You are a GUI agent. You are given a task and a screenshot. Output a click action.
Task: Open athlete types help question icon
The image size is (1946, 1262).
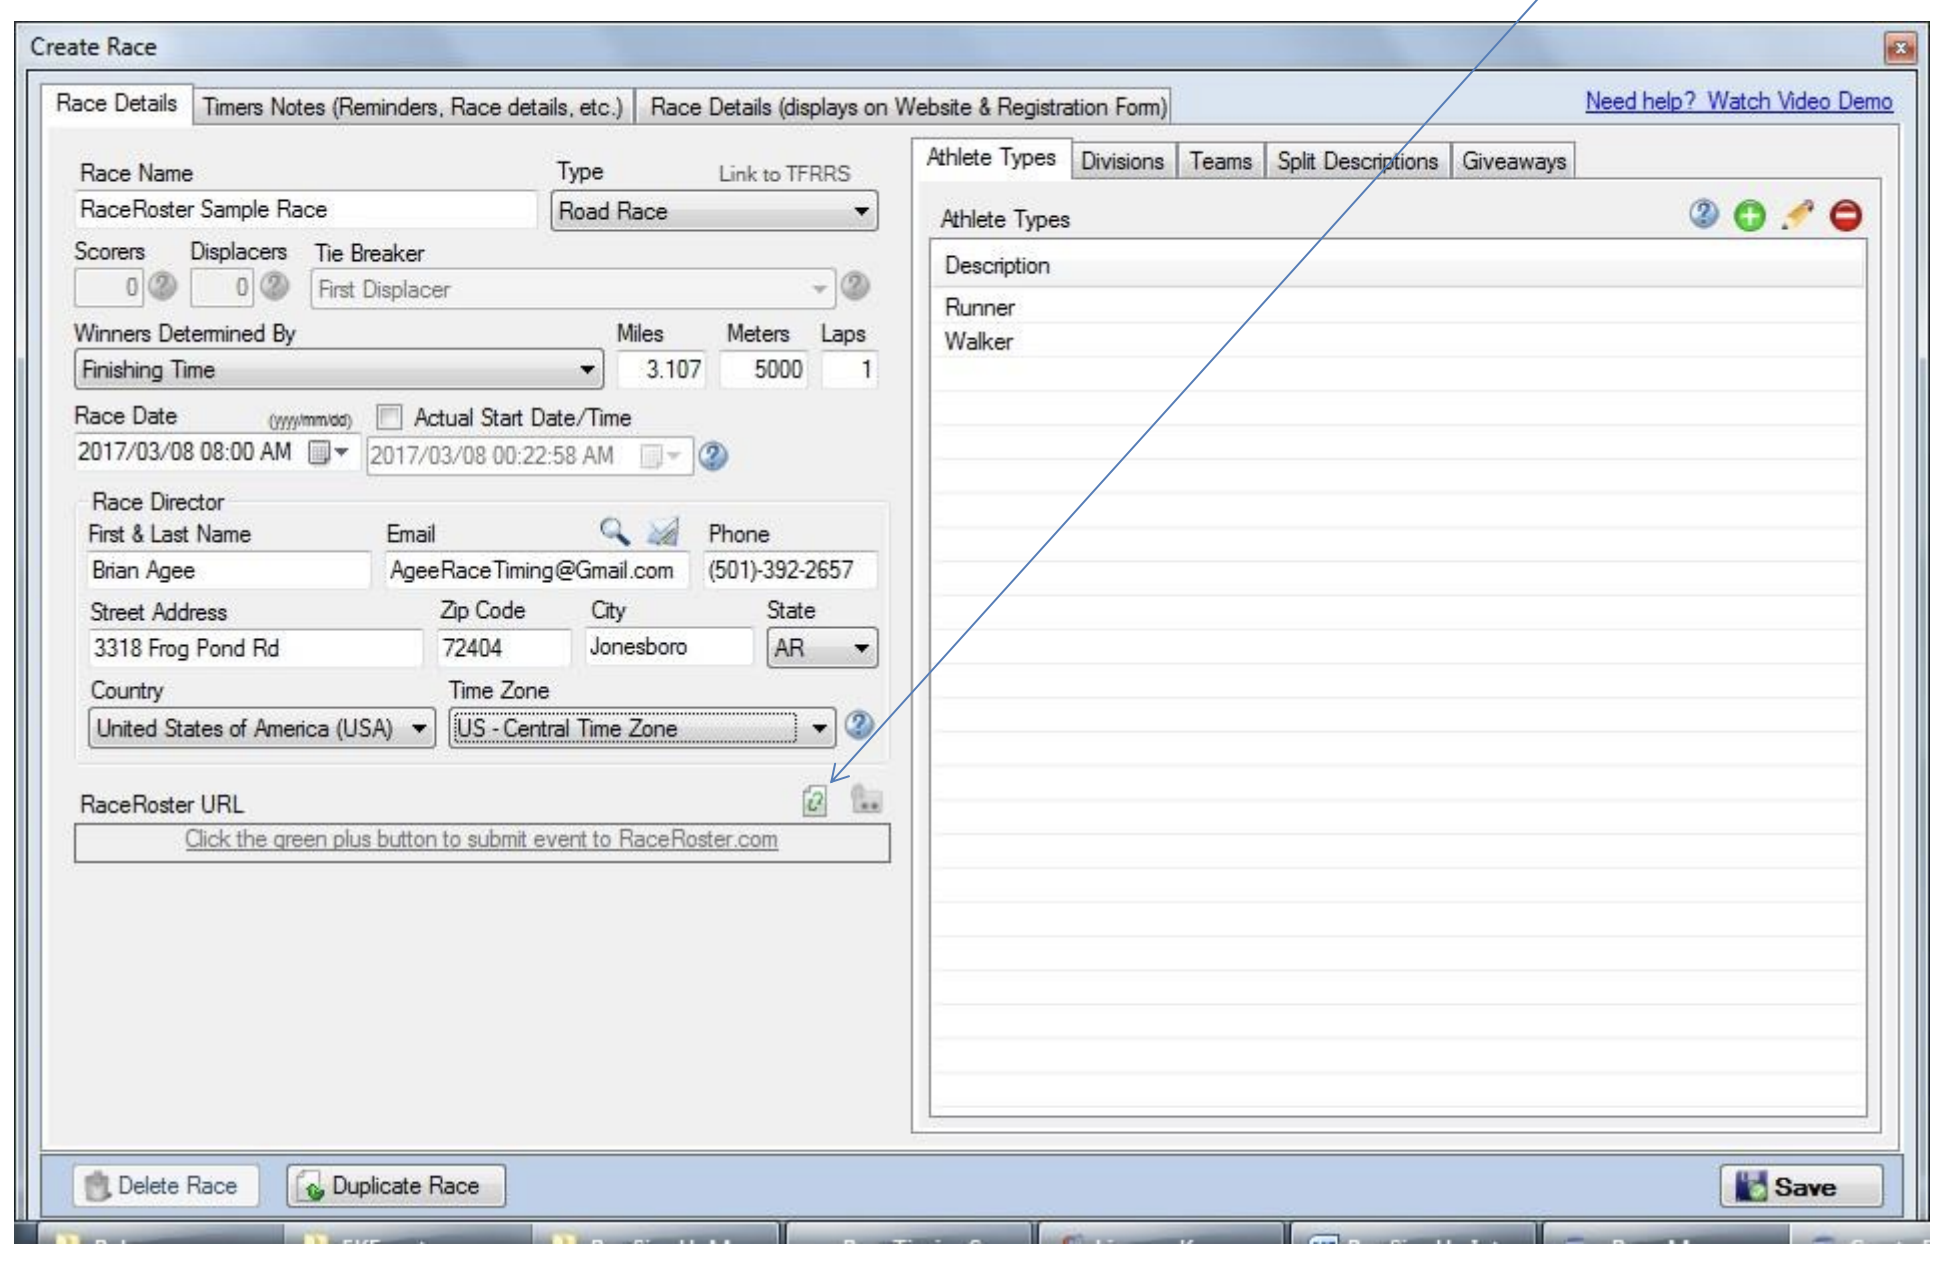click(x=1703, y=214)
